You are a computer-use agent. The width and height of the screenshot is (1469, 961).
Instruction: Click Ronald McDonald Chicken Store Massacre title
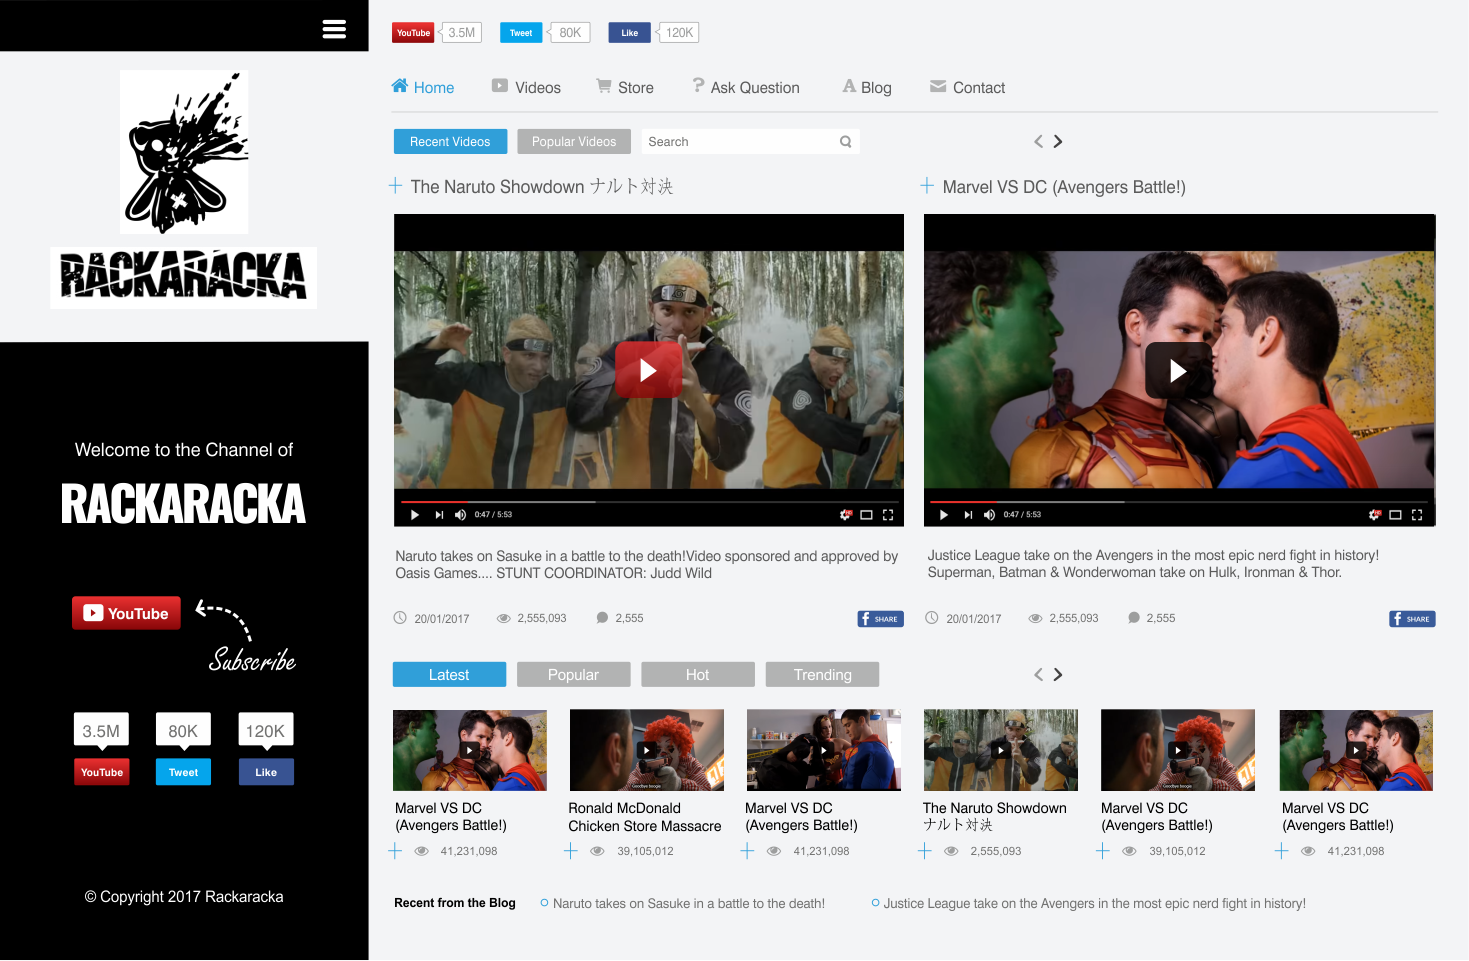[x=645, y=817]
